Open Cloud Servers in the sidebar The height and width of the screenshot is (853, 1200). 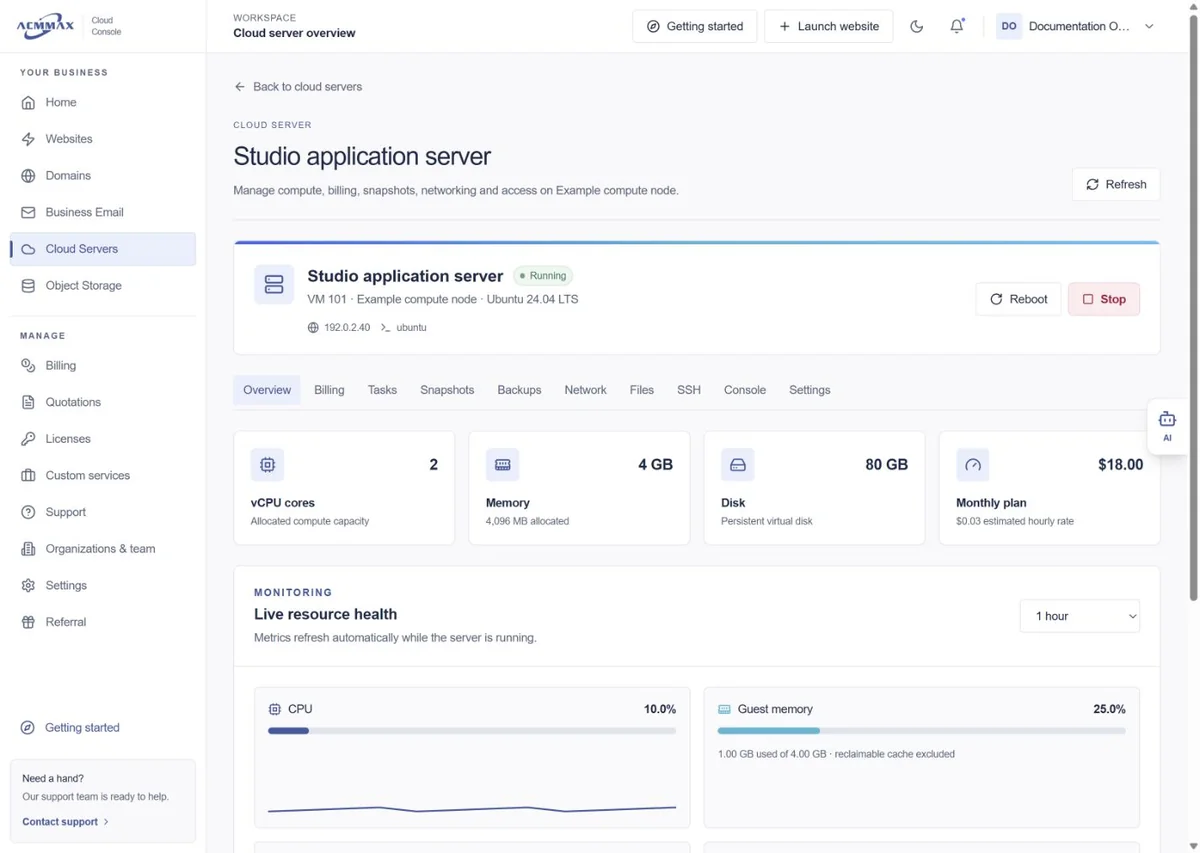coord(103,249)
